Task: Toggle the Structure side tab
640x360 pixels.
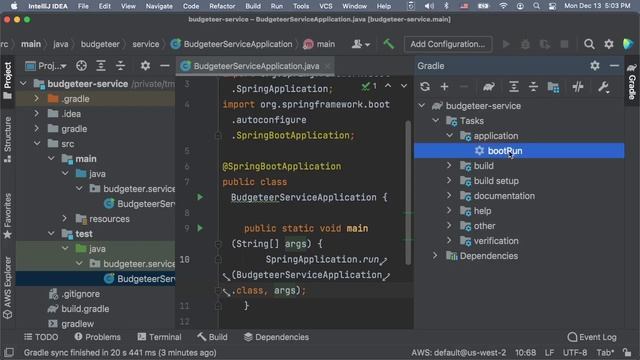Action: (7, 140)
